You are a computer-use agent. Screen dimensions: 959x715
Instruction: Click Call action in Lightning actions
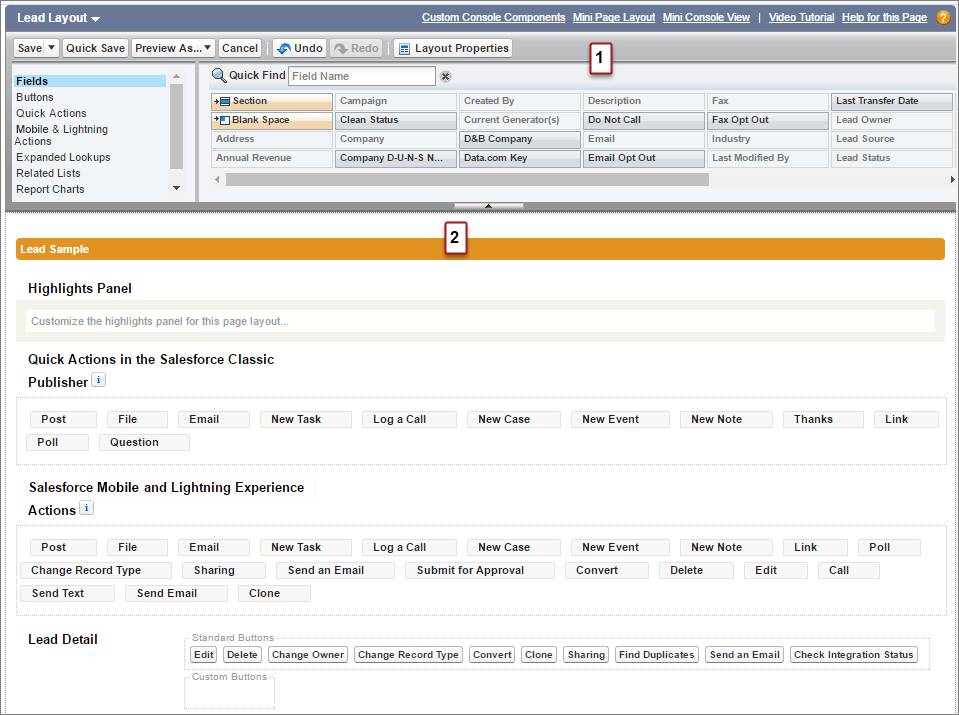click(849, 570)
